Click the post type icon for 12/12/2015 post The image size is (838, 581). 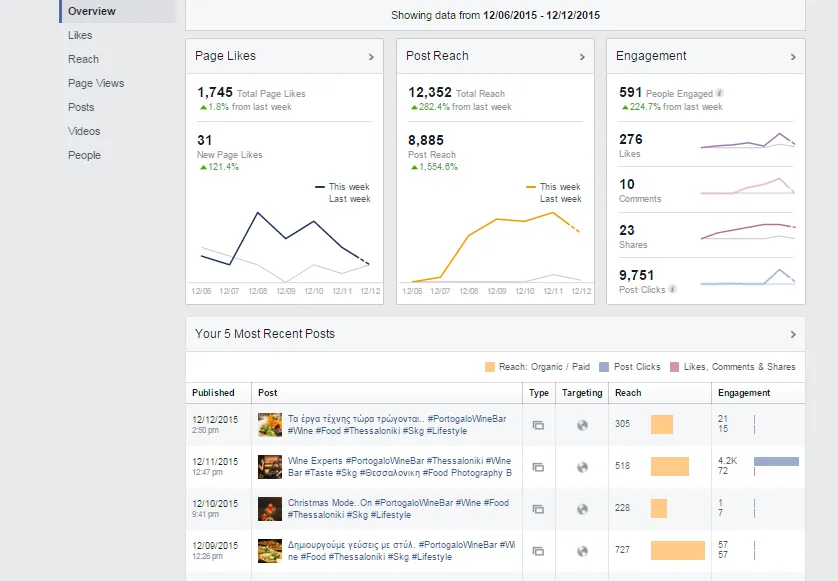(538, 425)
